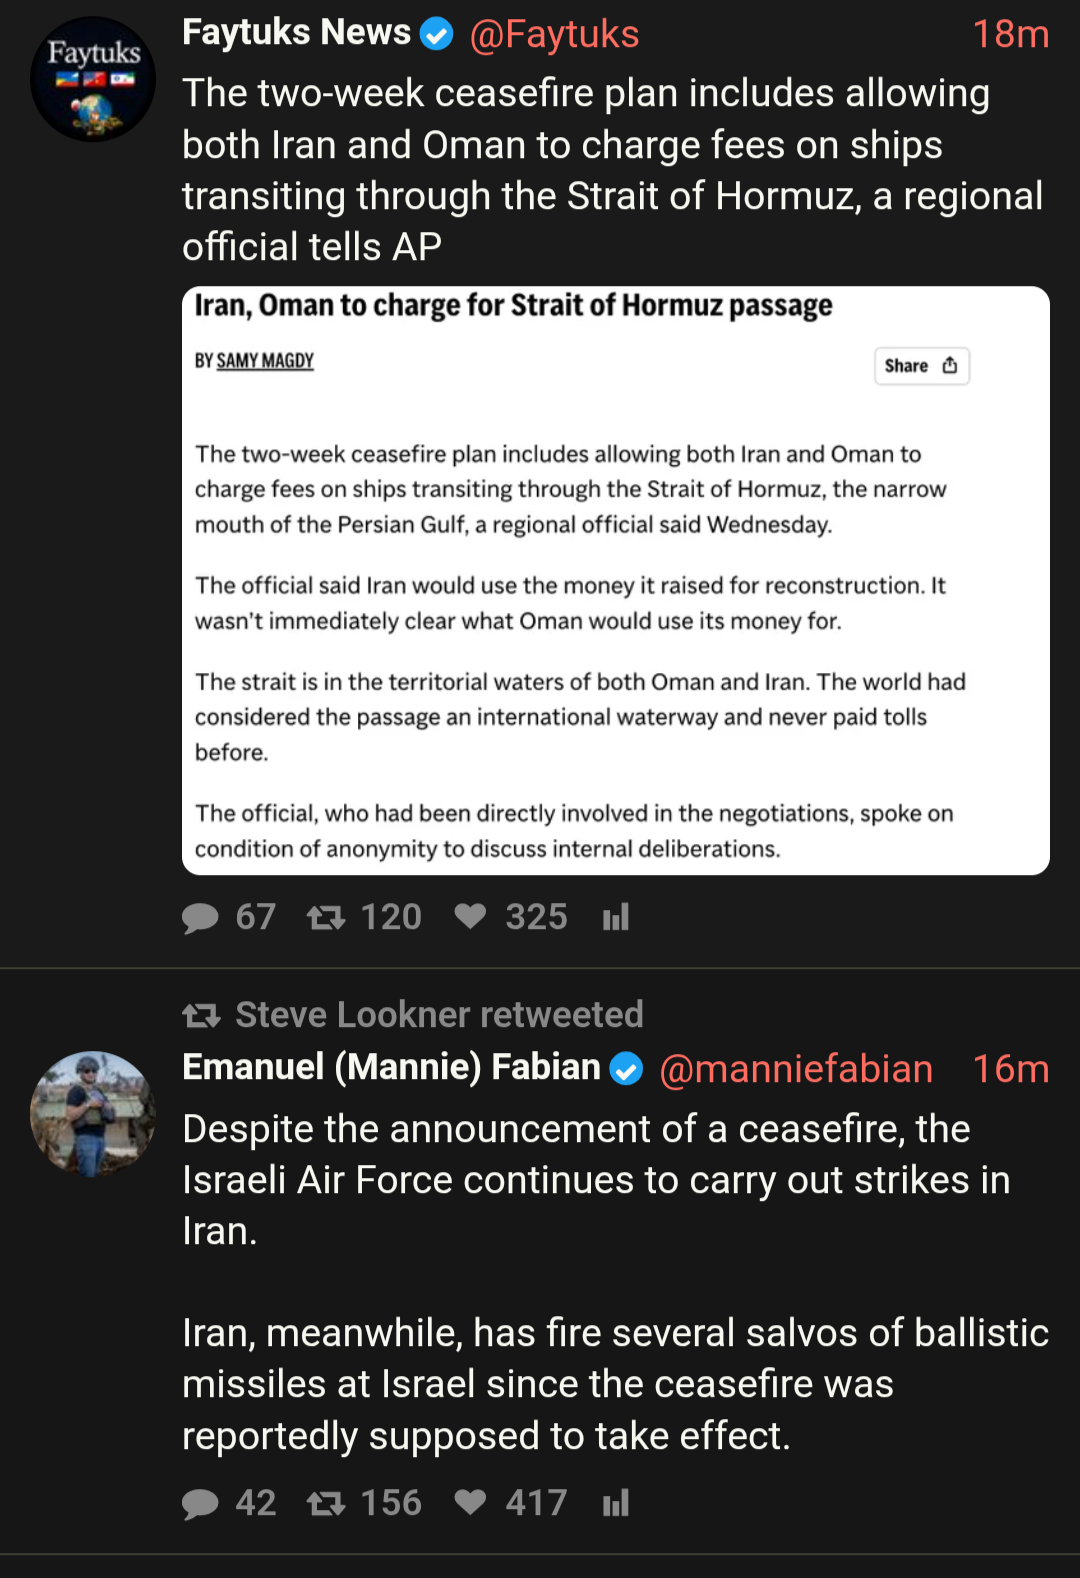View analytics for Emanuel Fabian's tweet
The image size is (1080, 1578).
pos(616,1503)
